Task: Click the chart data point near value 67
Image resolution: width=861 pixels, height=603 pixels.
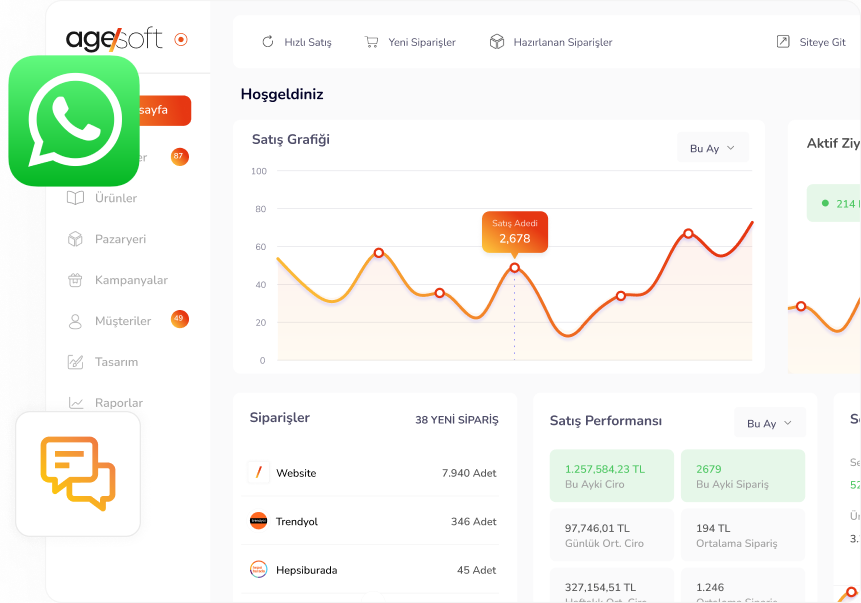Action: (x=688, y=233)
